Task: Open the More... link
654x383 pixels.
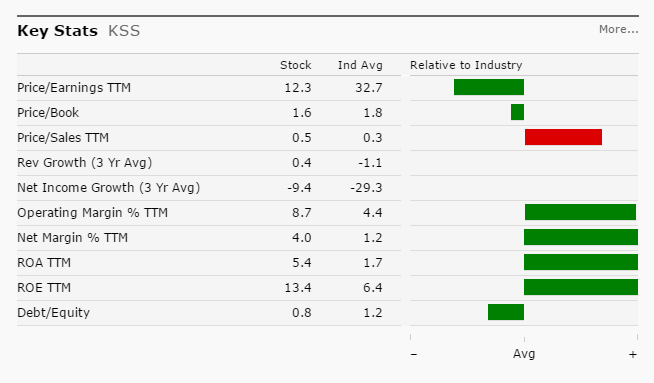Action: click(x=618, y=29)
